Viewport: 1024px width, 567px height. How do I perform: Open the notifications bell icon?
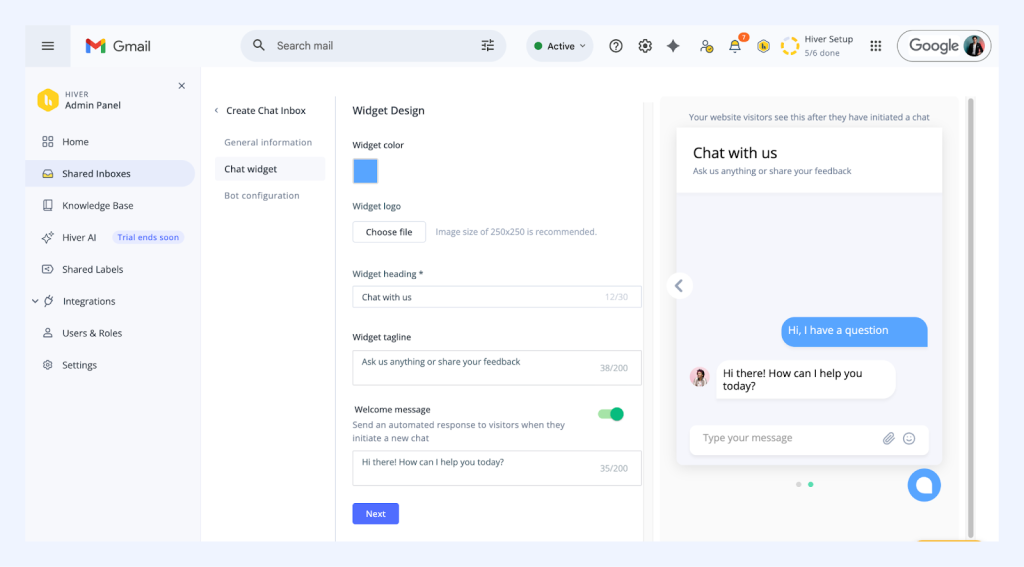[x=735, y=46]
